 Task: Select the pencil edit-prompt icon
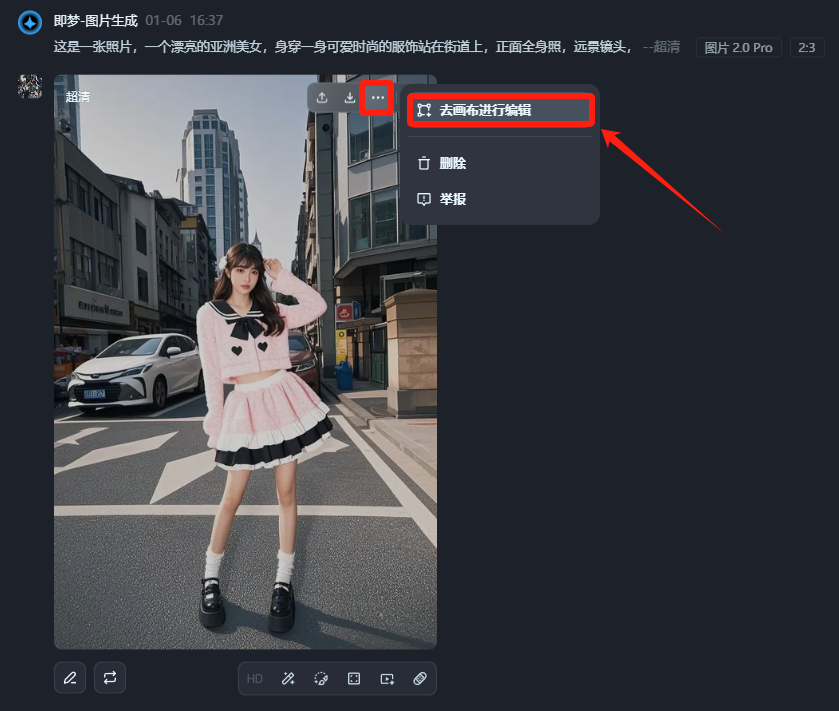click(x=70, y=678)
